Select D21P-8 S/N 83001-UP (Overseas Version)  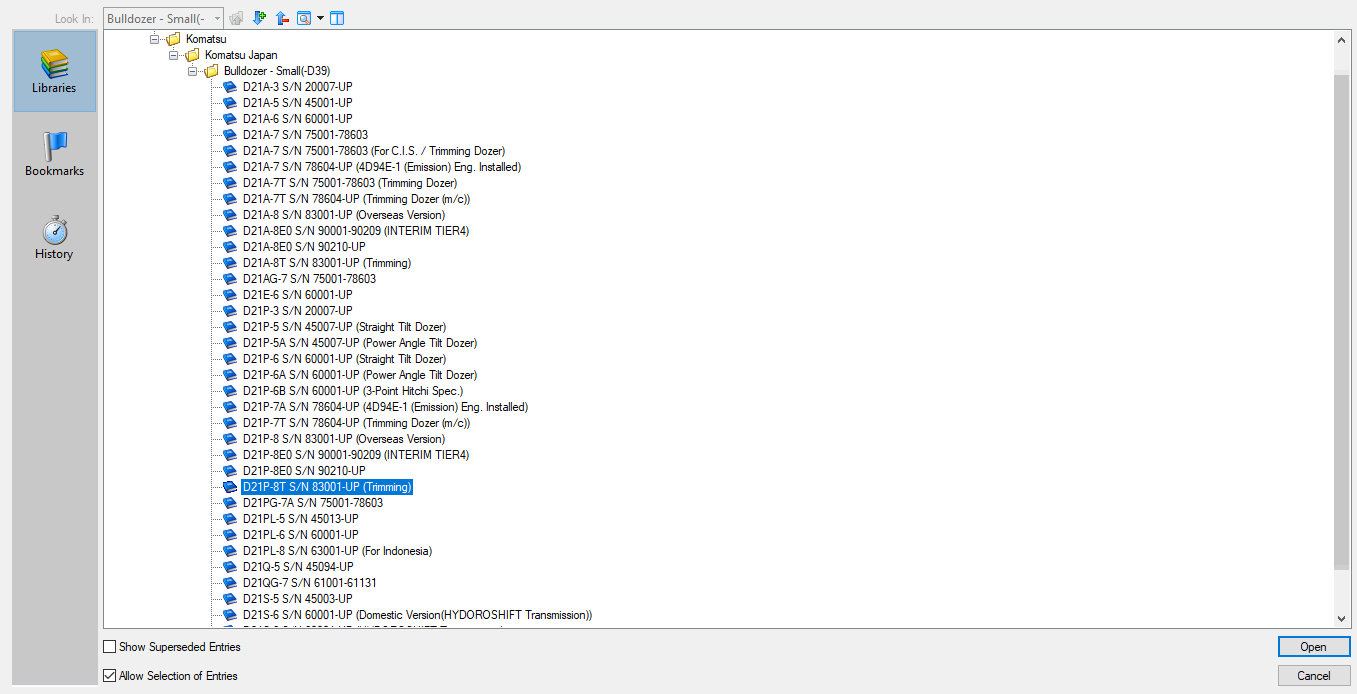343,439
